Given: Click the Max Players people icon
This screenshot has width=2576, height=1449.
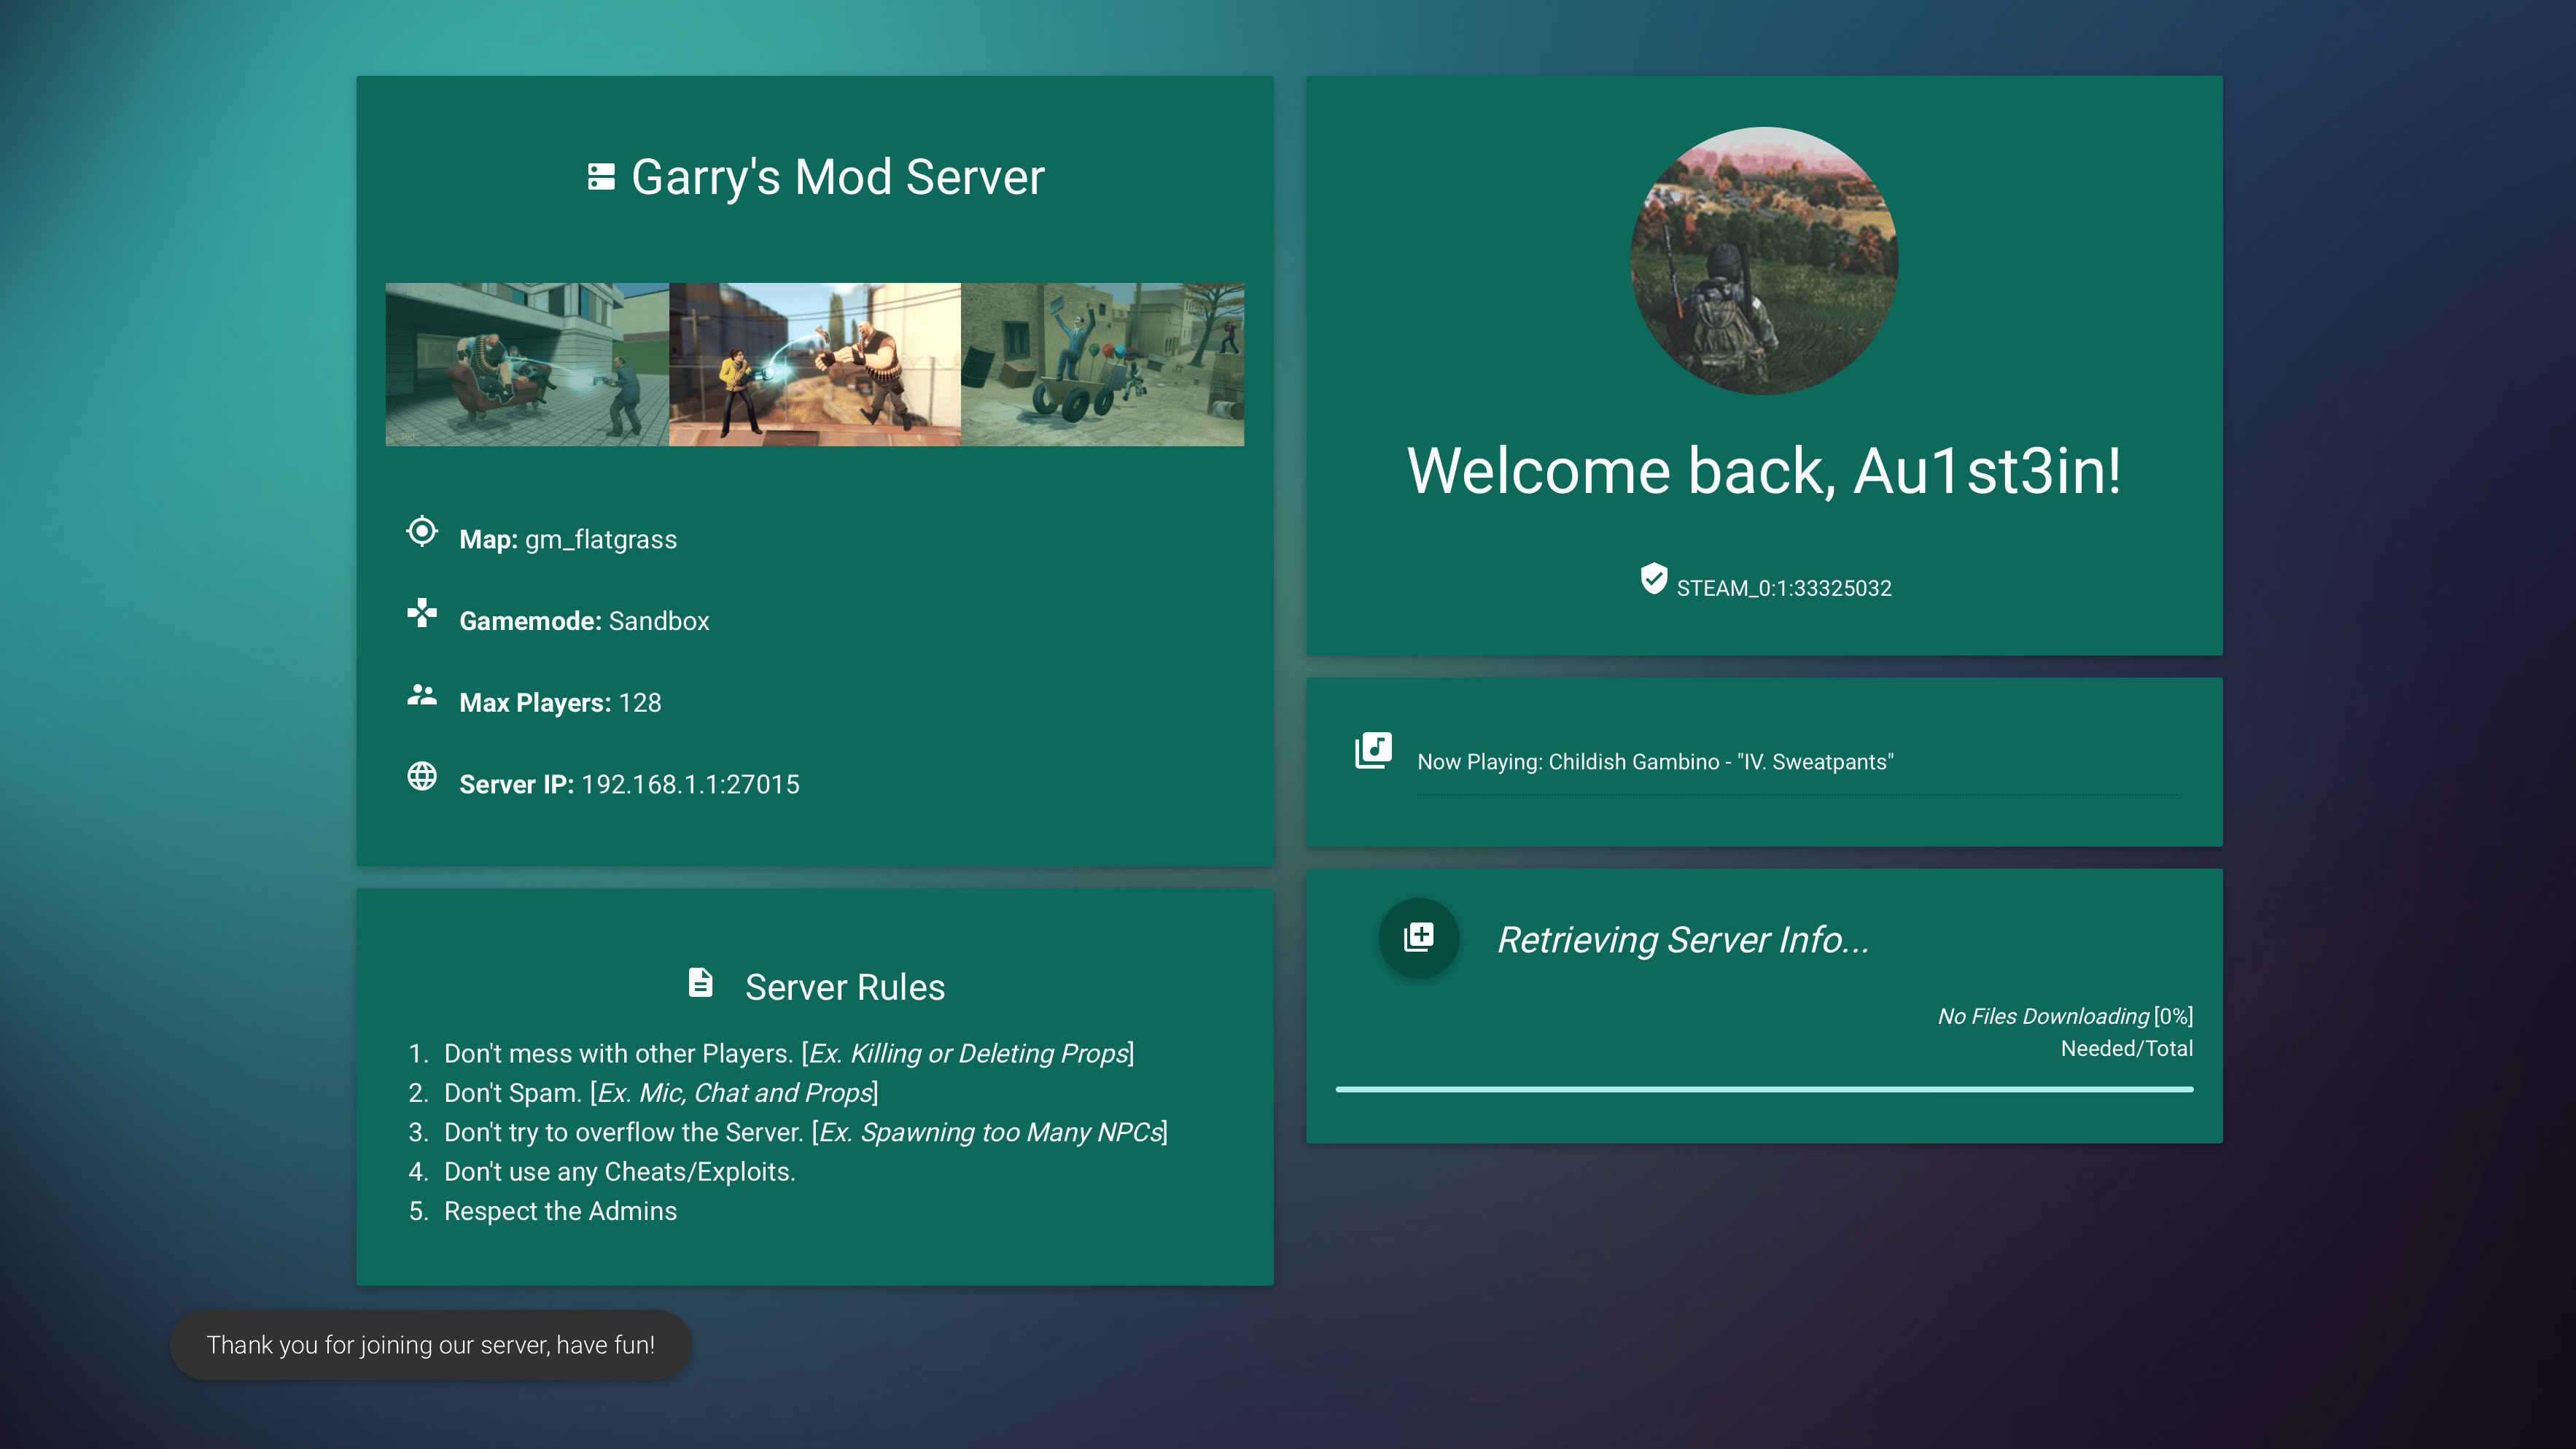Looking at the screenshot, I should 422,695.
